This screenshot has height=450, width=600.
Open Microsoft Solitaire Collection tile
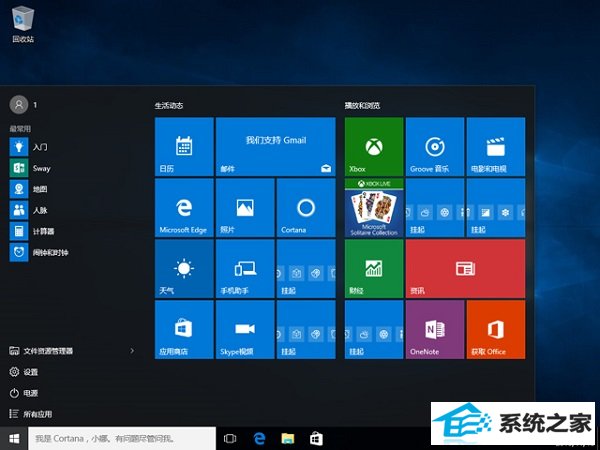[374, 208]
